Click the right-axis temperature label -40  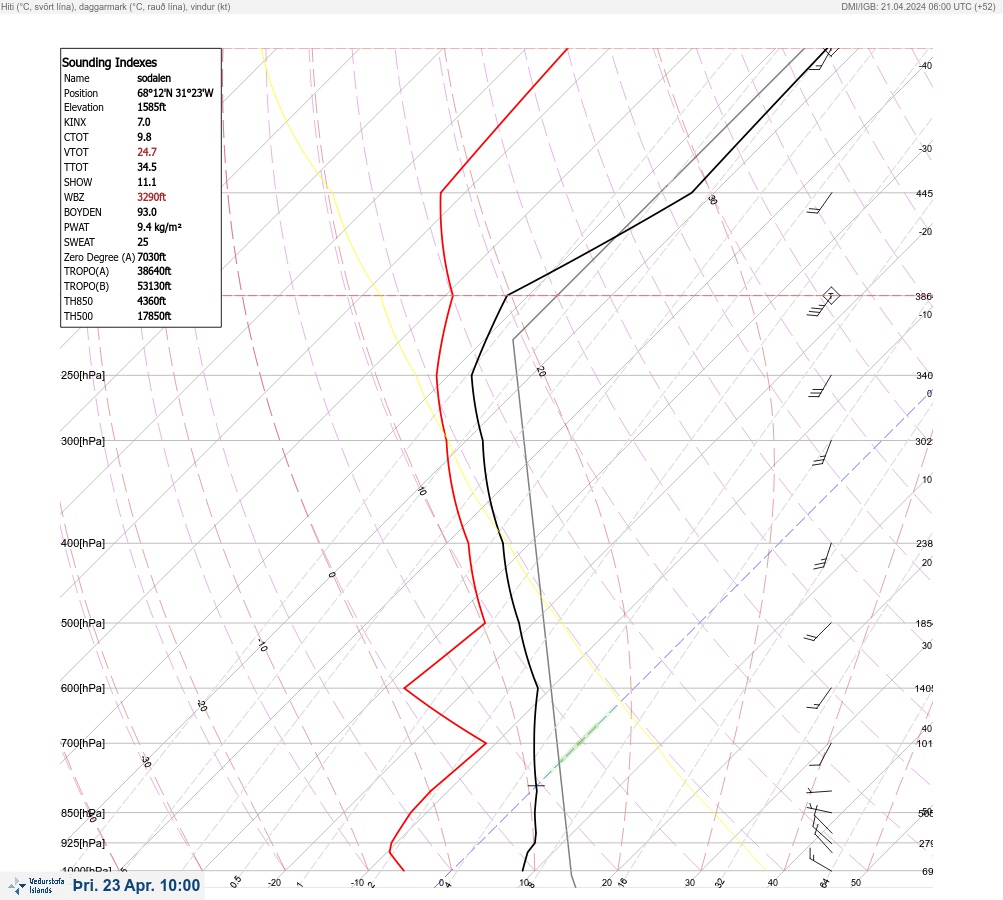coord(926,66)
